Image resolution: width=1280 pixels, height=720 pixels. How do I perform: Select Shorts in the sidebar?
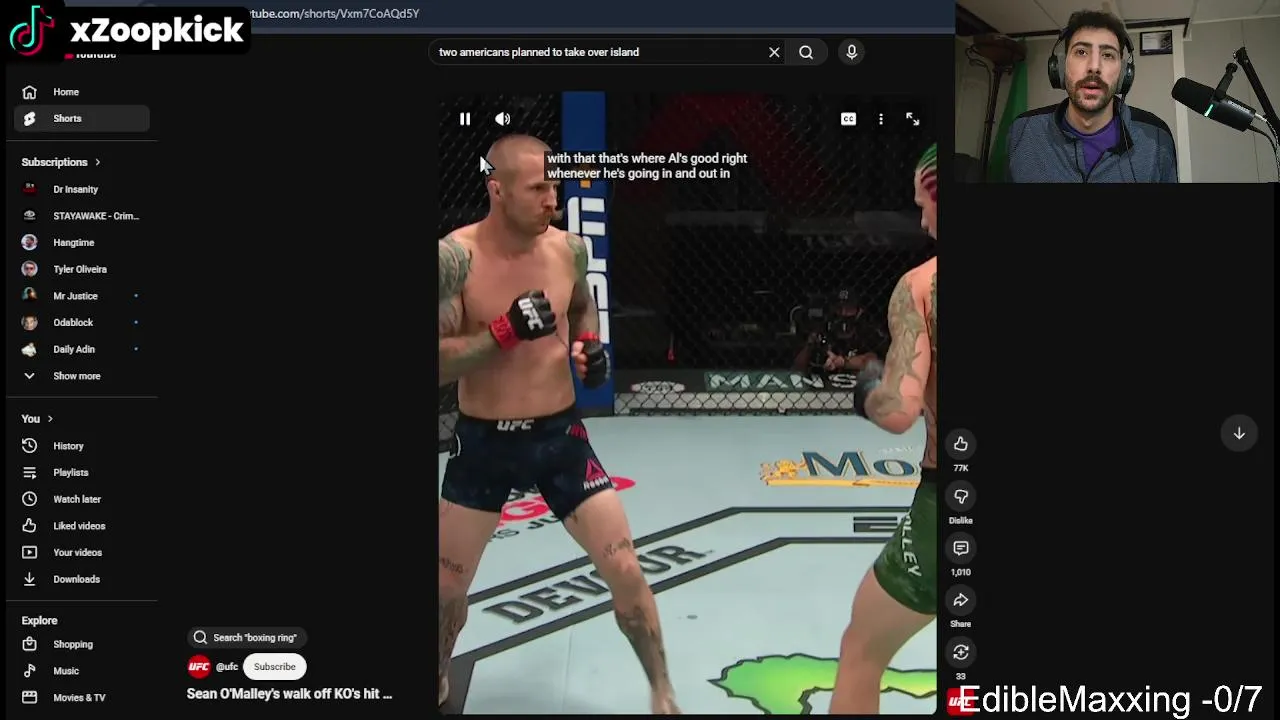pyautogui.click(x=82, y=118)
